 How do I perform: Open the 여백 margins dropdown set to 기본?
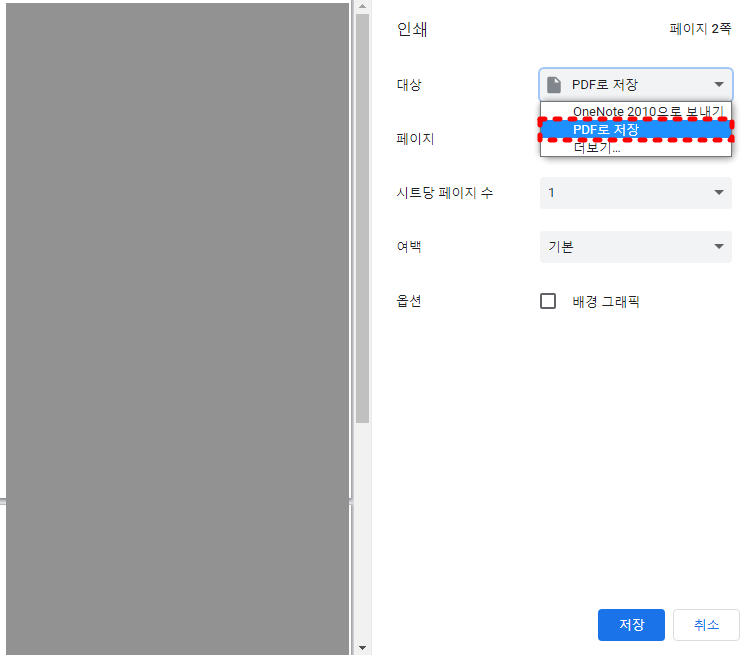coord(635,247)
